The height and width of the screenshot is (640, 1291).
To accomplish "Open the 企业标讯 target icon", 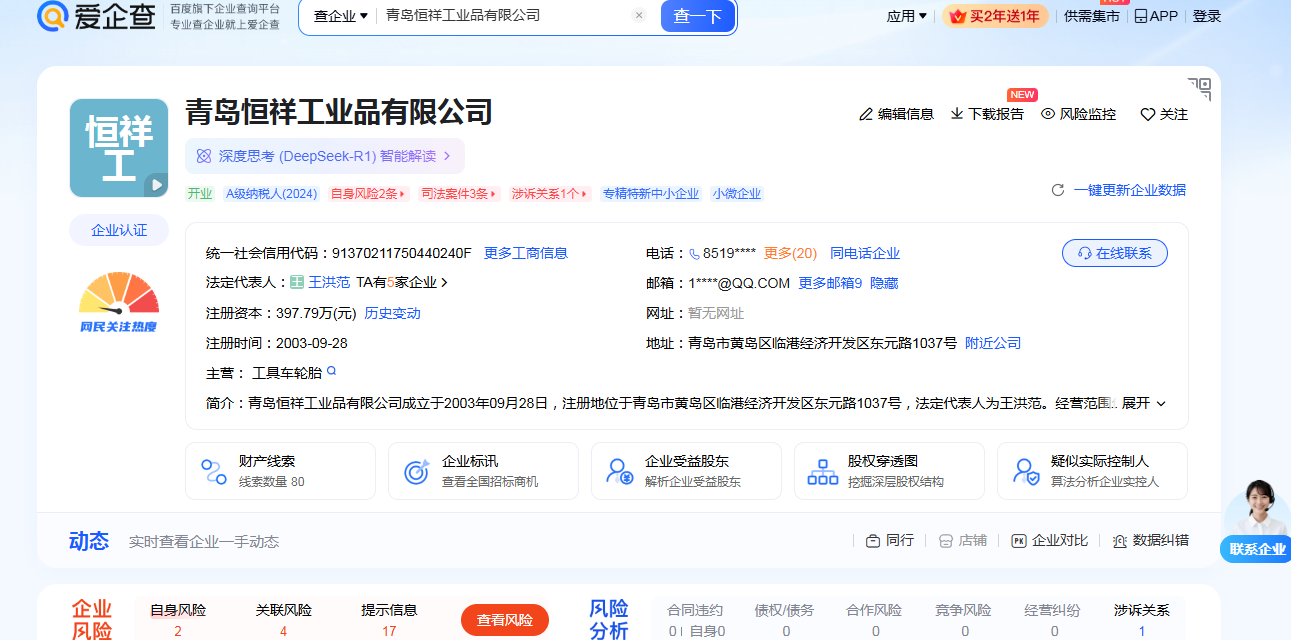I will (x=417, y=471).
